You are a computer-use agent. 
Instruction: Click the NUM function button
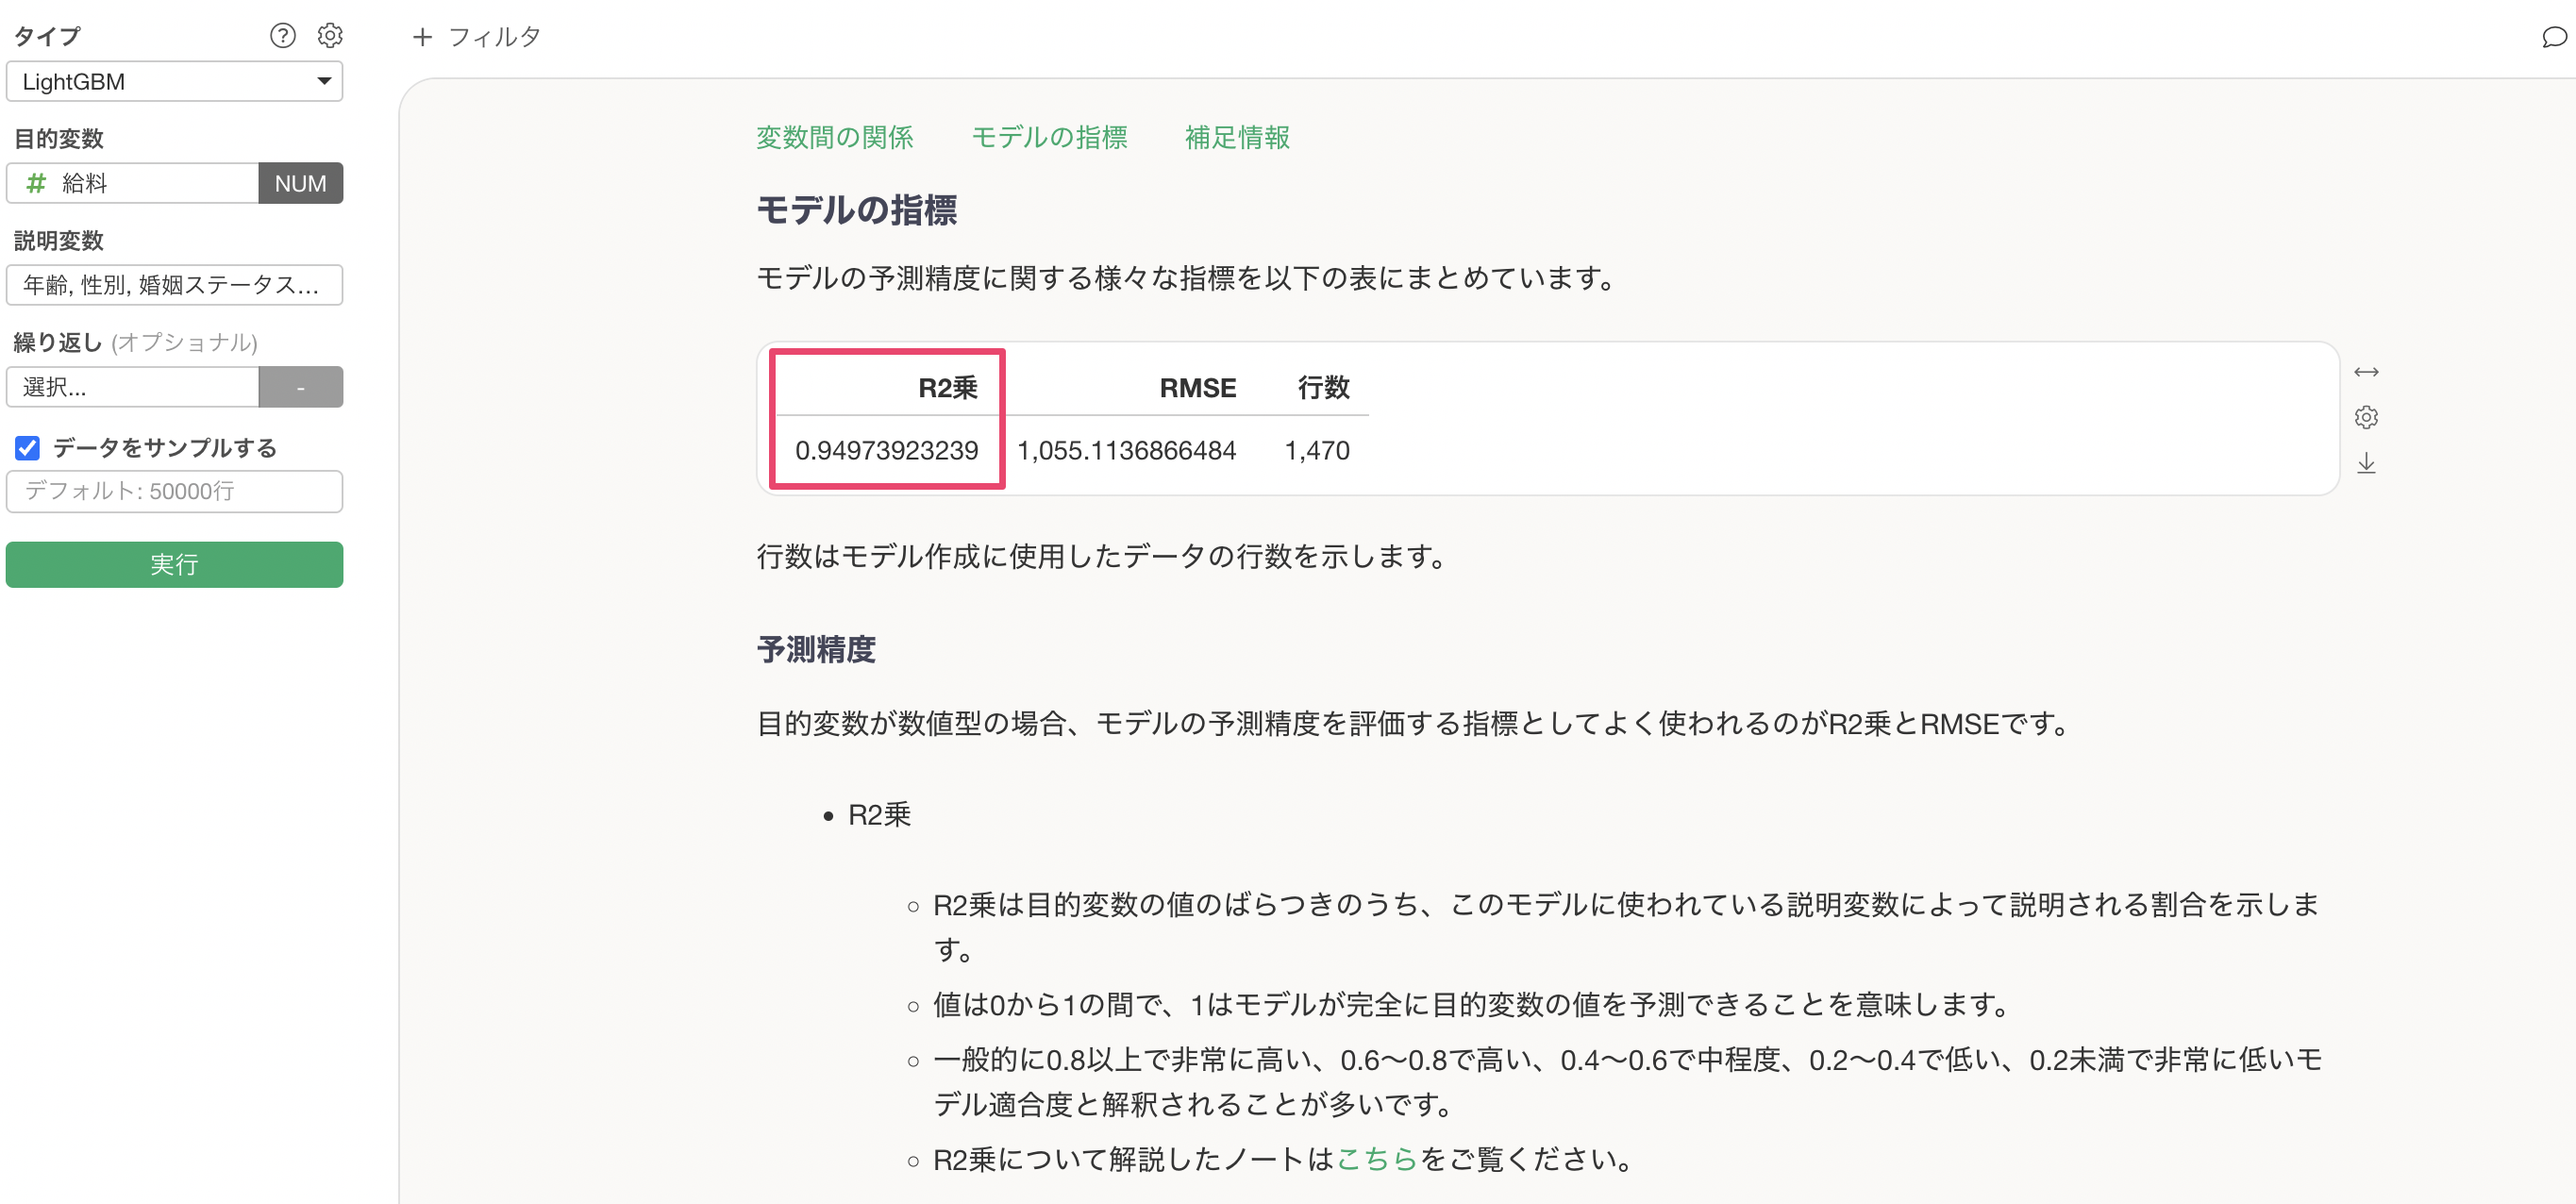[300, 183]
